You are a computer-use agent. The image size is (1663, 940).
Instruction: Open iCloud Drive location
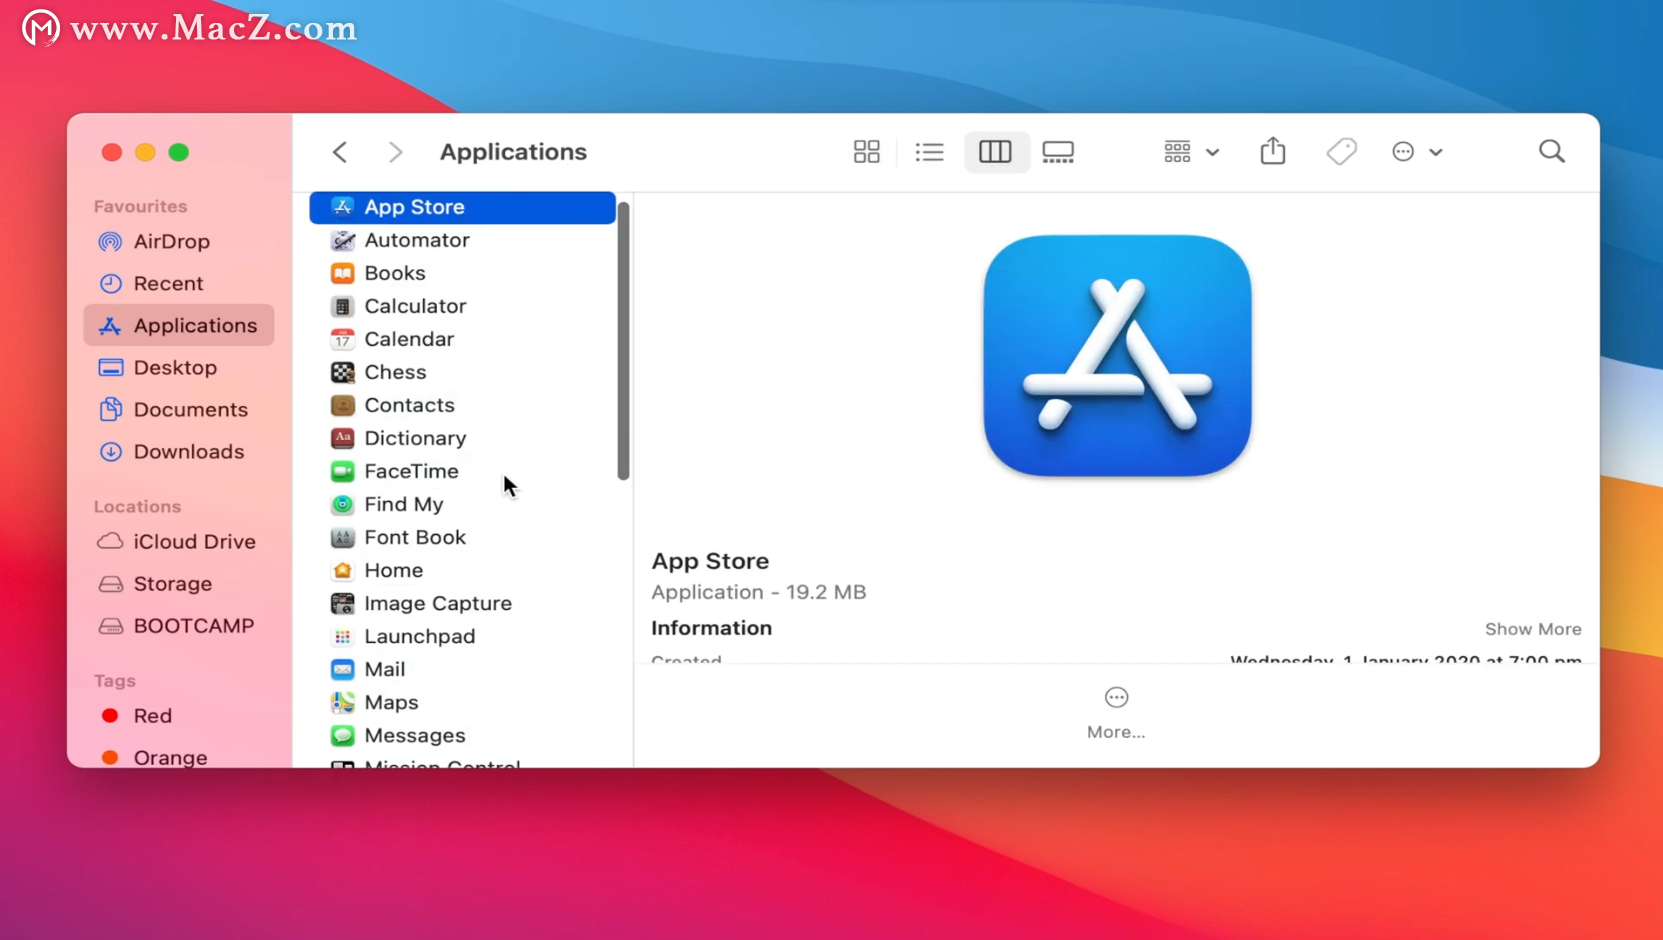tap(179, 542)
